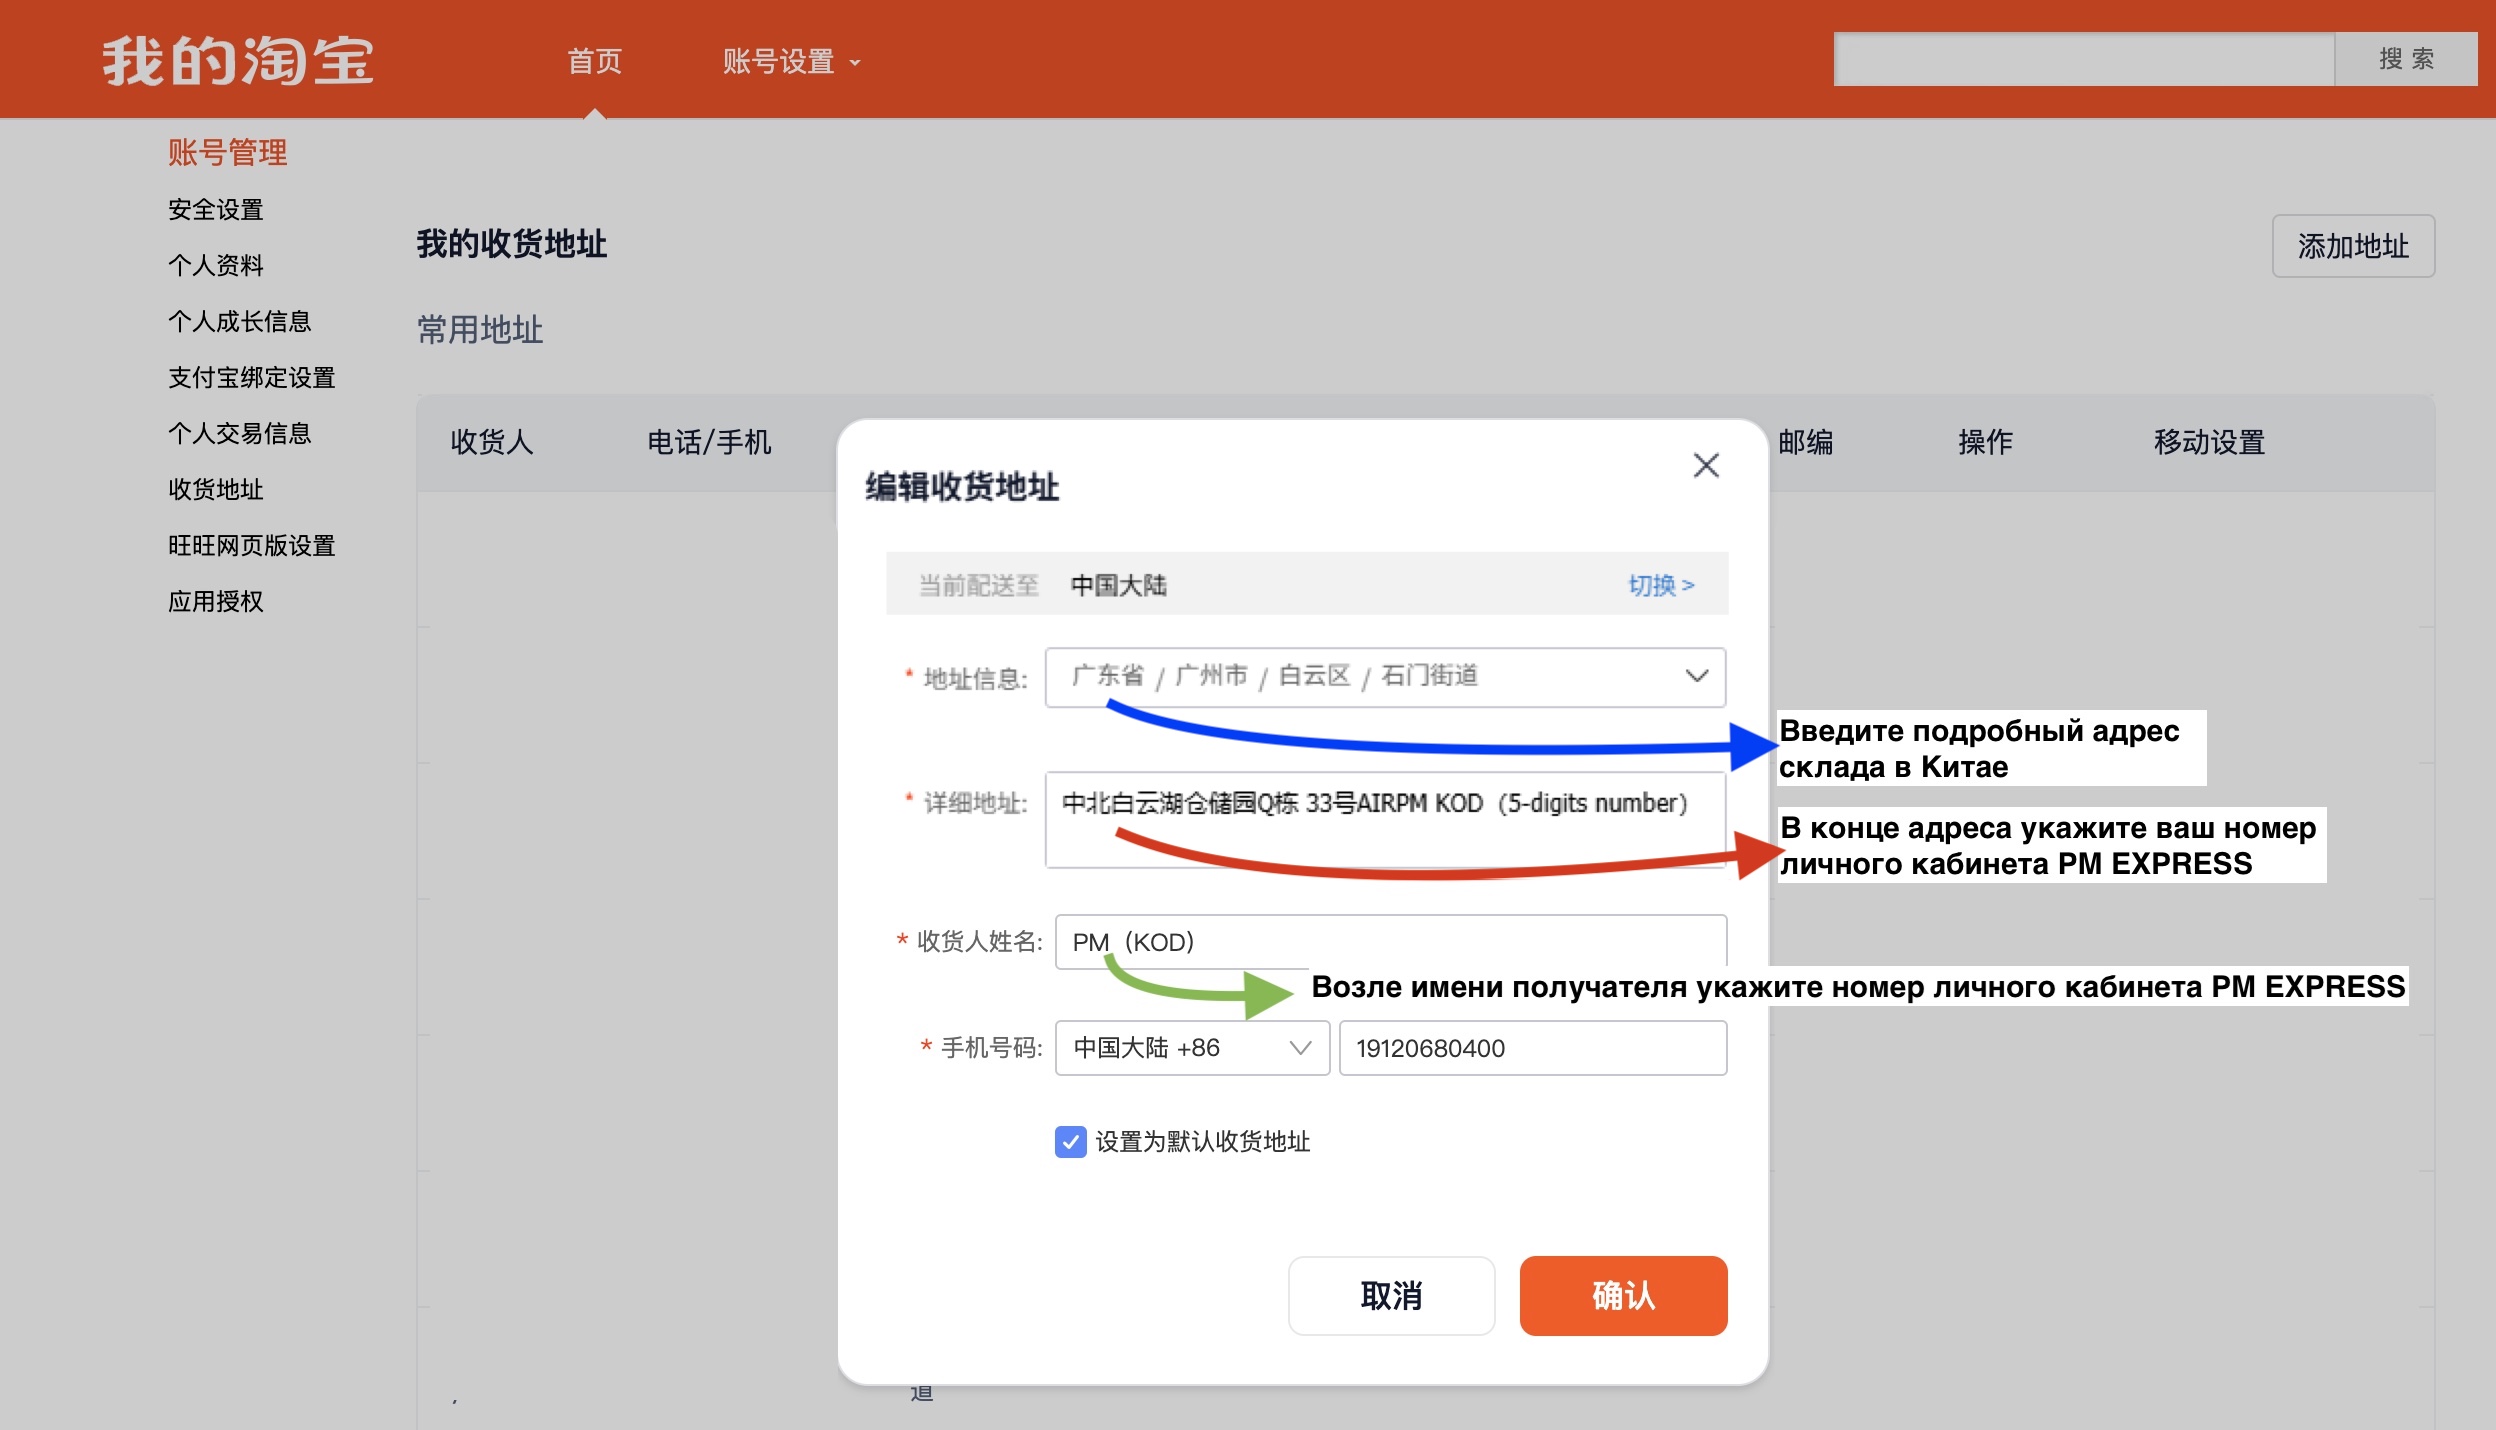Go to the 首页 tab
This screenshot has height=1430, width=2496.
(x=594, y=62)
